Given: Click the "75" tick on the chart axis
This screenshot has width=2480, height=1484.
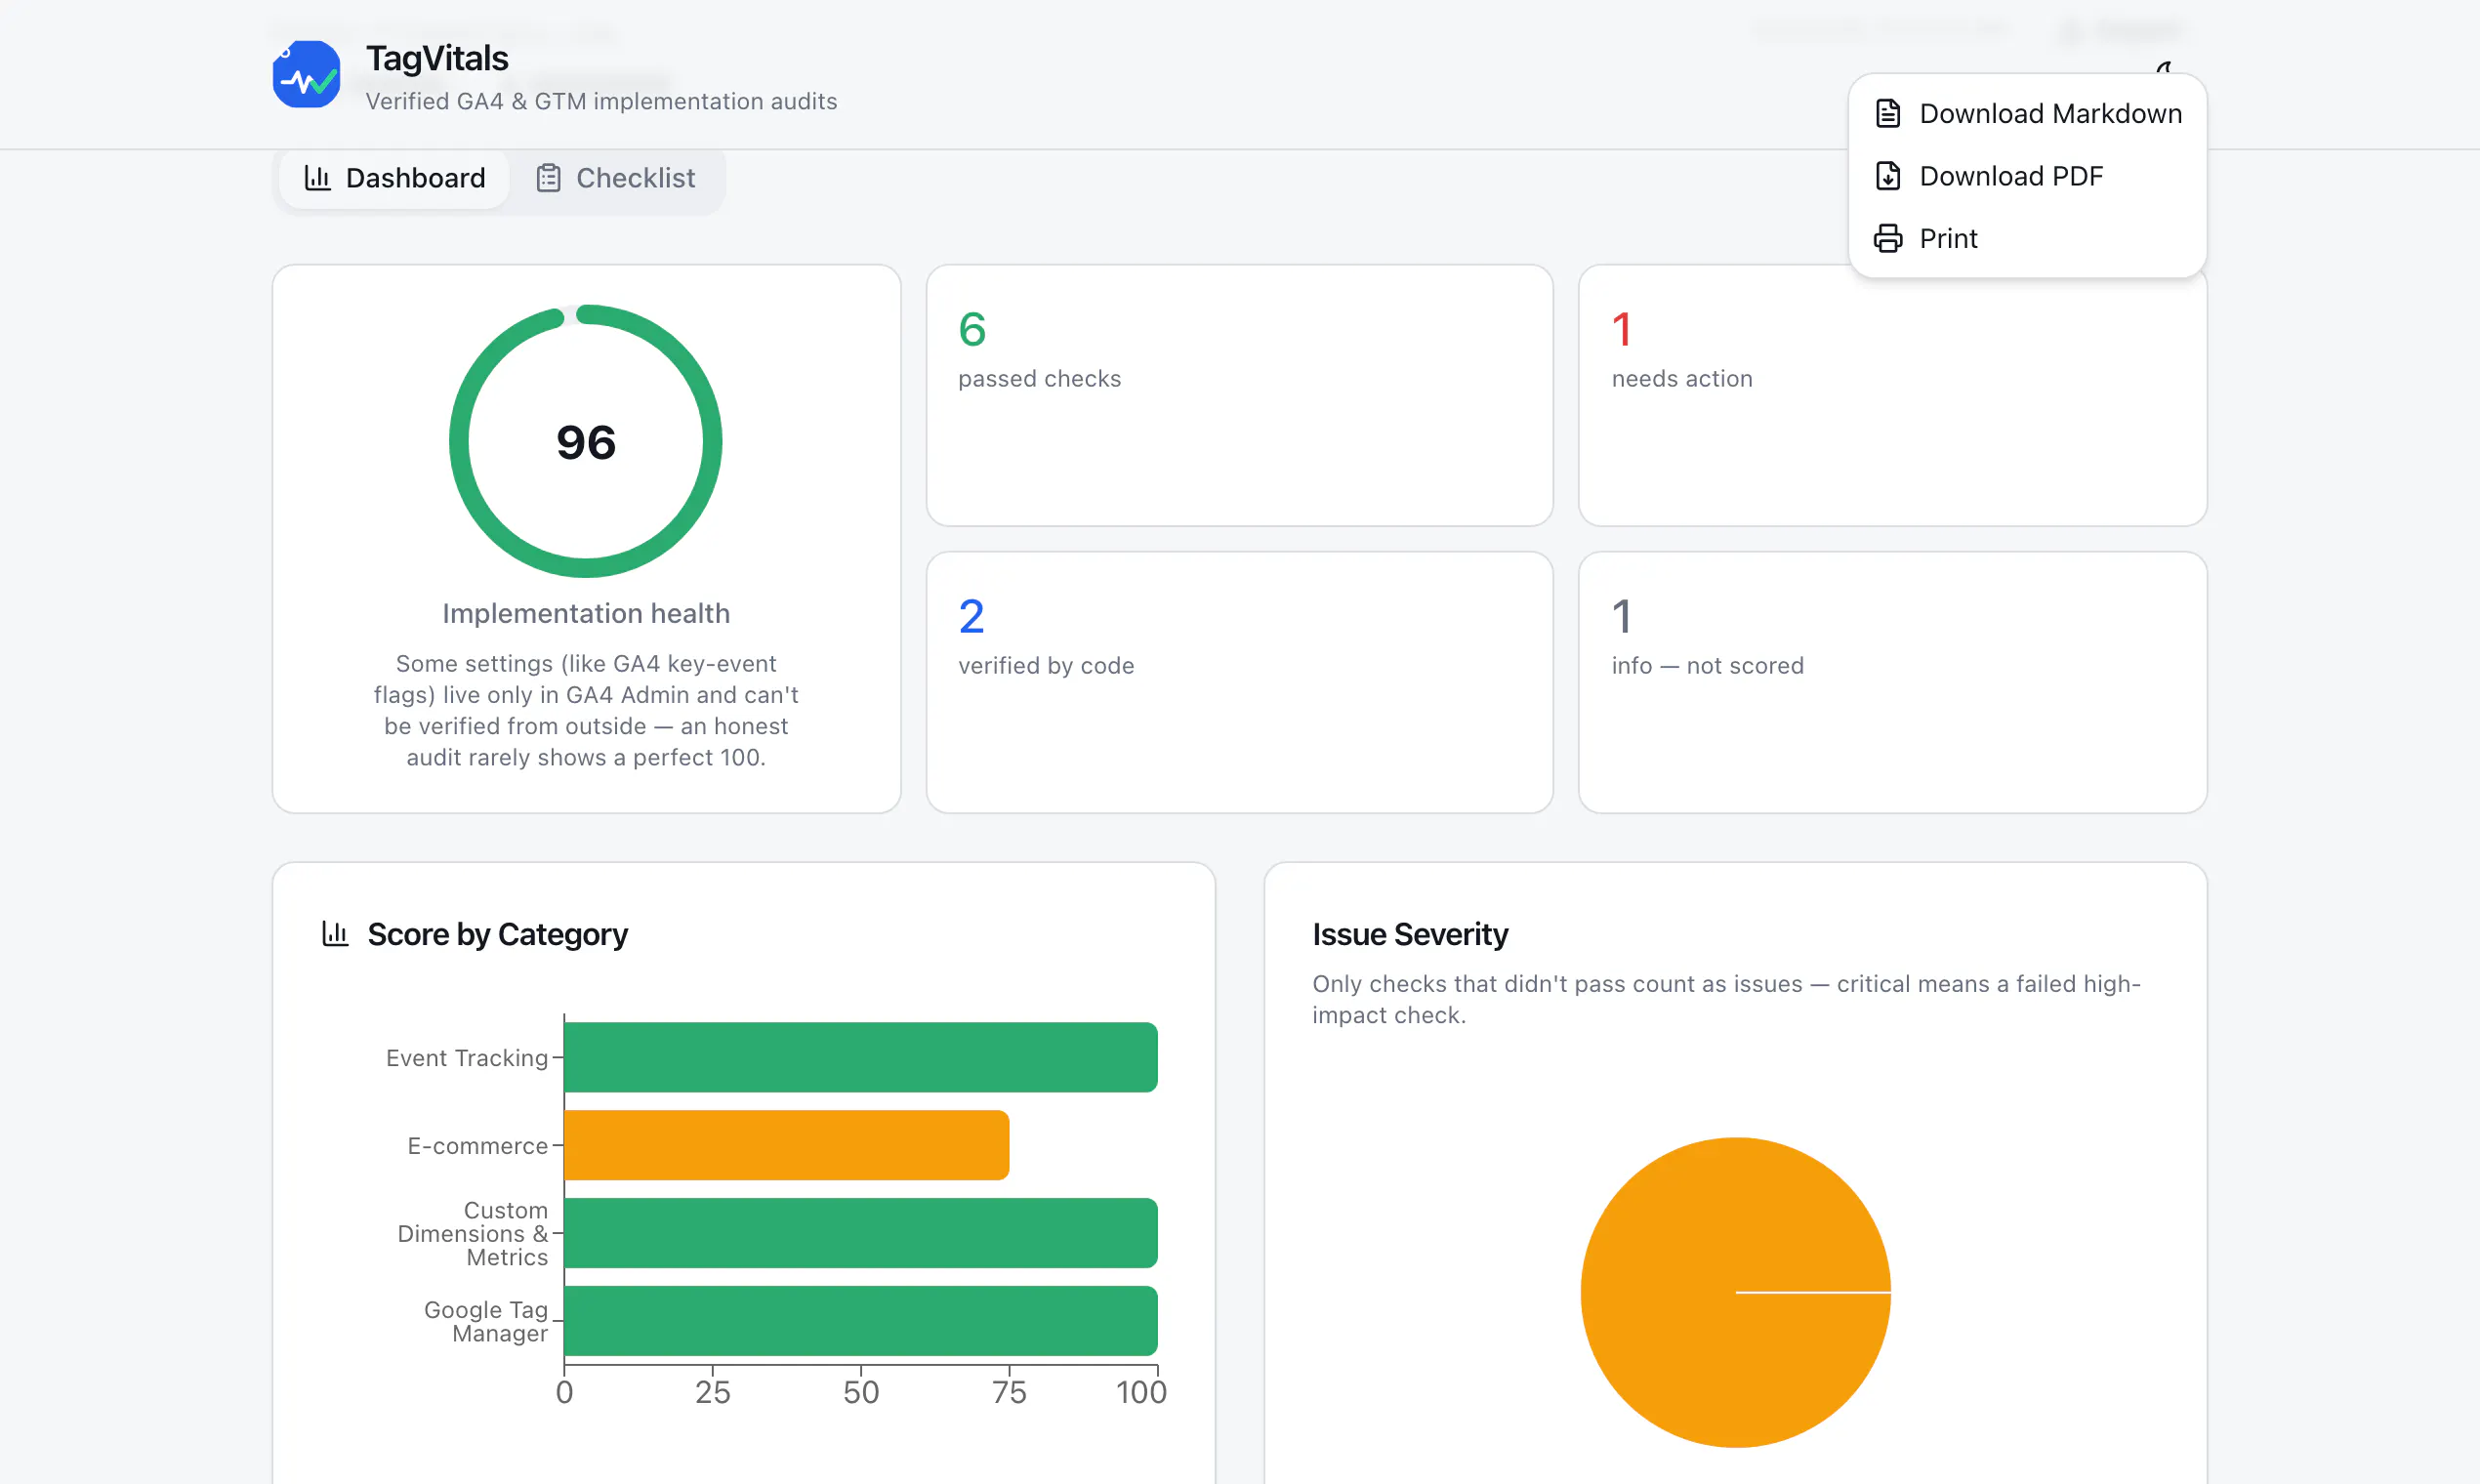Looking at the screenshot, I should [x=1009, y=1392].
